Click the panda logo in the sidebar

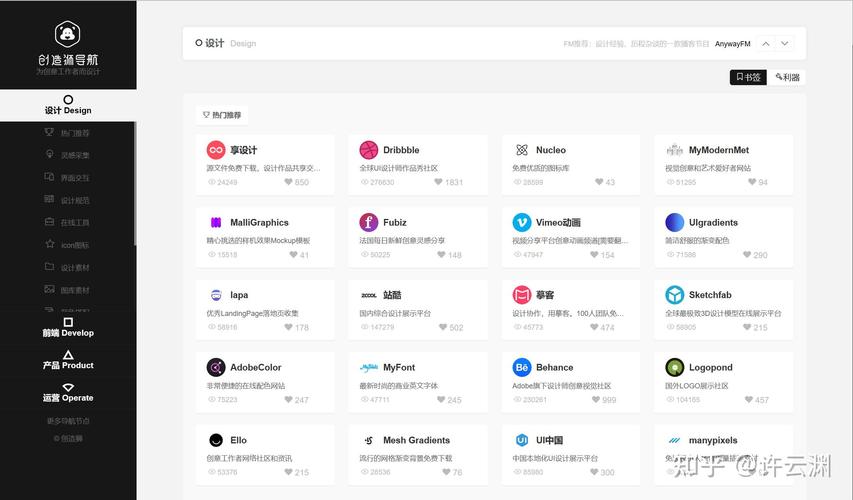[68, 34]
